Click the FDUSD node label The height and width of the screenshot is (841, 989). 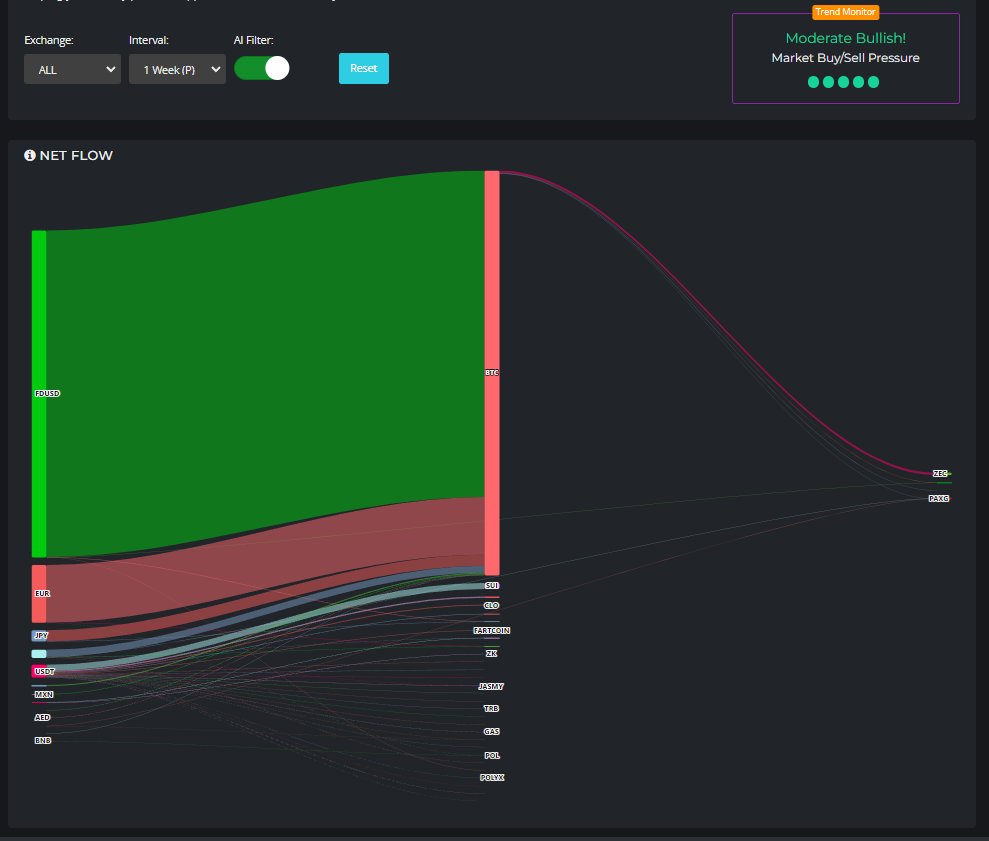pyautogui.click(x=47, y=393)
